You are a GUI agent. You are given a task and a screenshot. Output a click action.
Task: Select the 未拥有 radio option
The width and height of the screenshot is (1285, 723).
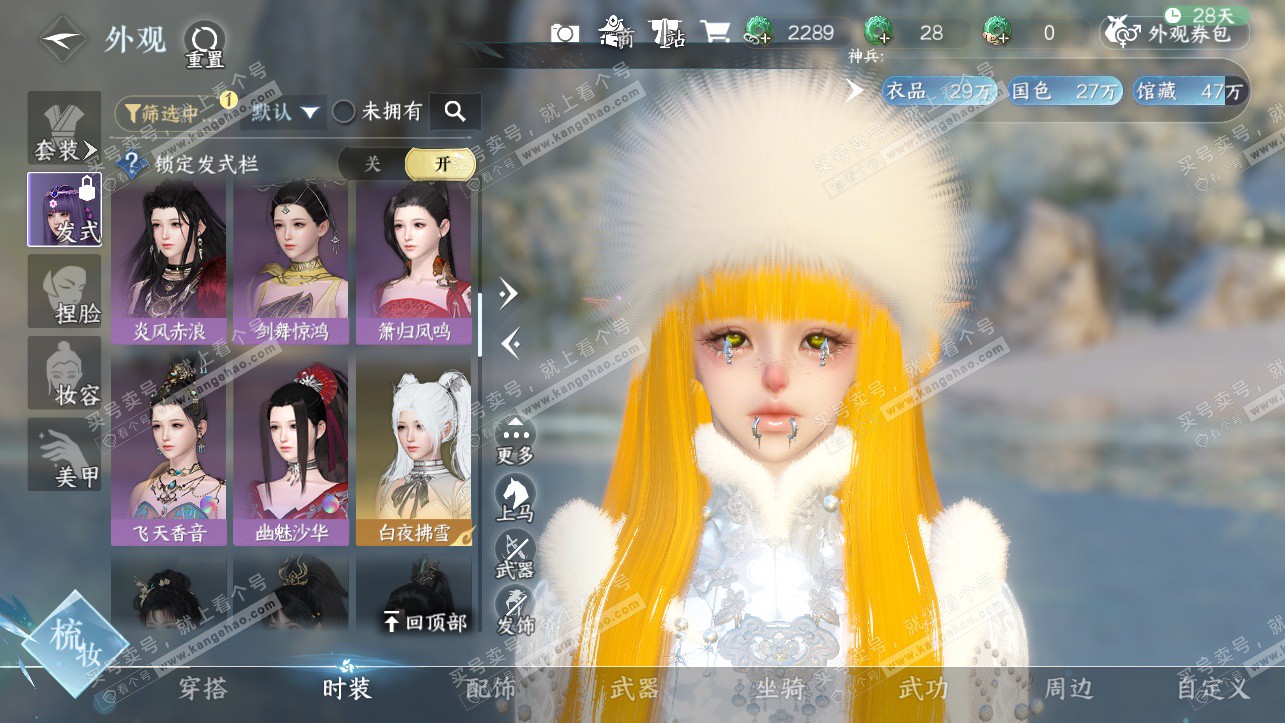[x=344, y=112]
